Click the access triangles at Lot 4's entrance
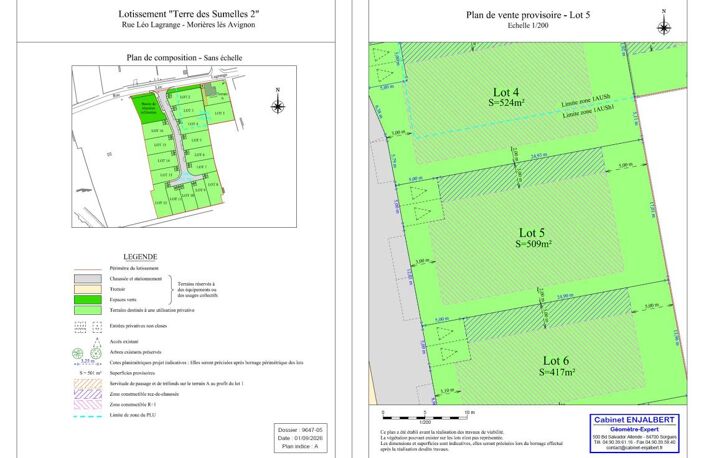 (384, 64)
